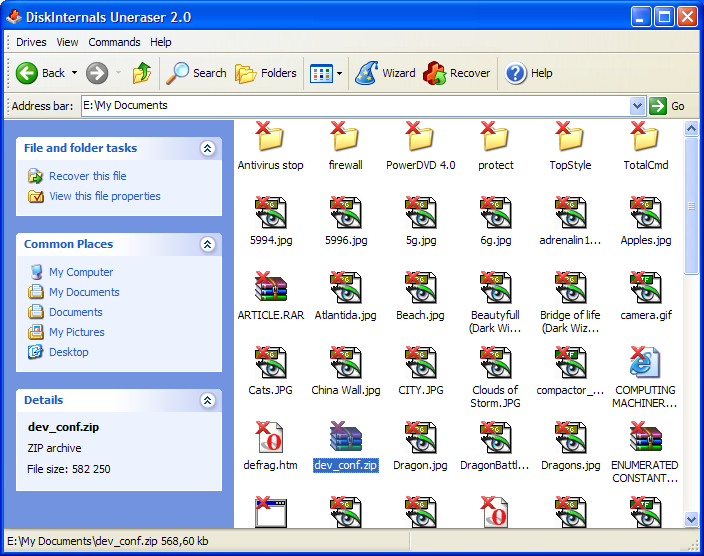Open Search with the magnifier icon
The width and height of the screenshot is (704, 556).
tap(177, 73)
